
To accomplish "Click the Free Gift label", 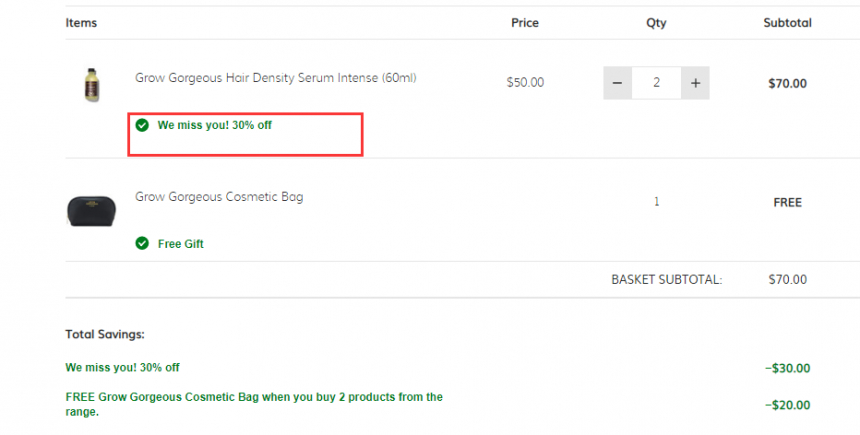I will click(180, 244).
